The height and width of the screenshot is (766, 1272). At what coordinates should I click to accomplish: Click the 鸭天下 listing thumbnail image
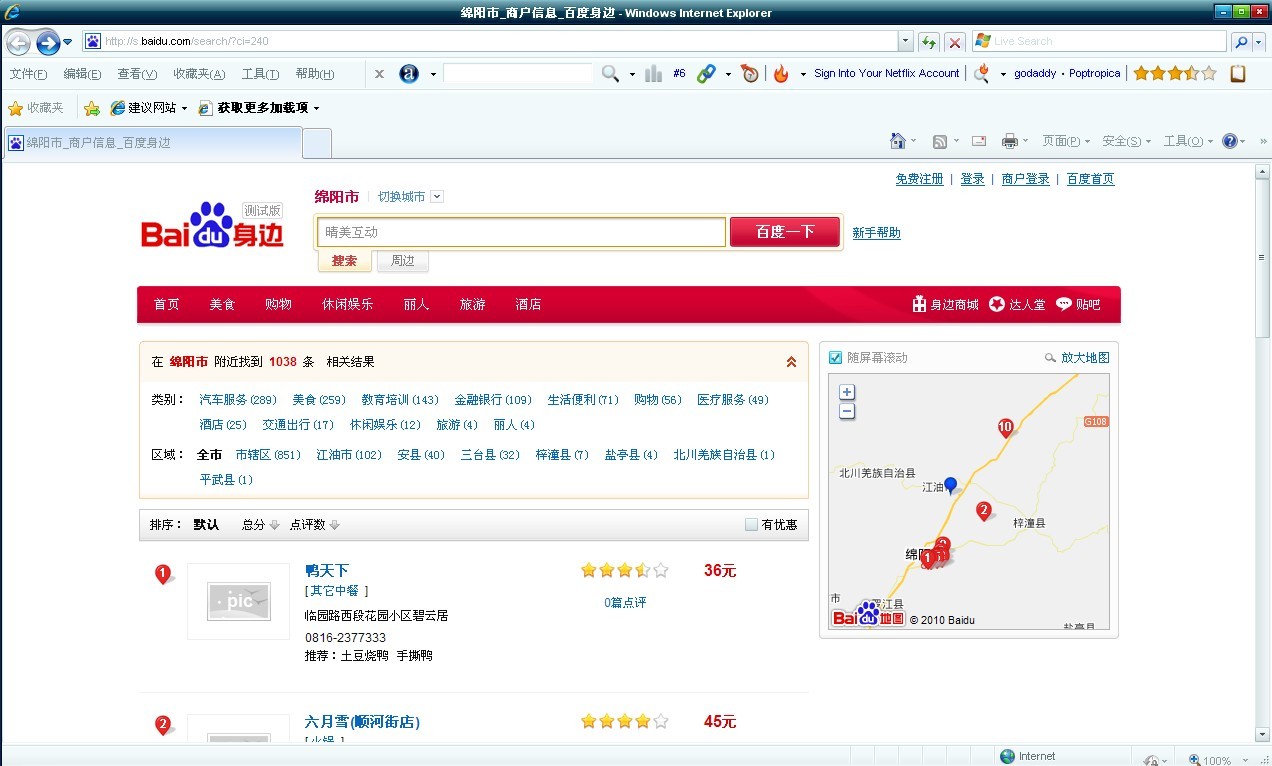tap(238, 602)
